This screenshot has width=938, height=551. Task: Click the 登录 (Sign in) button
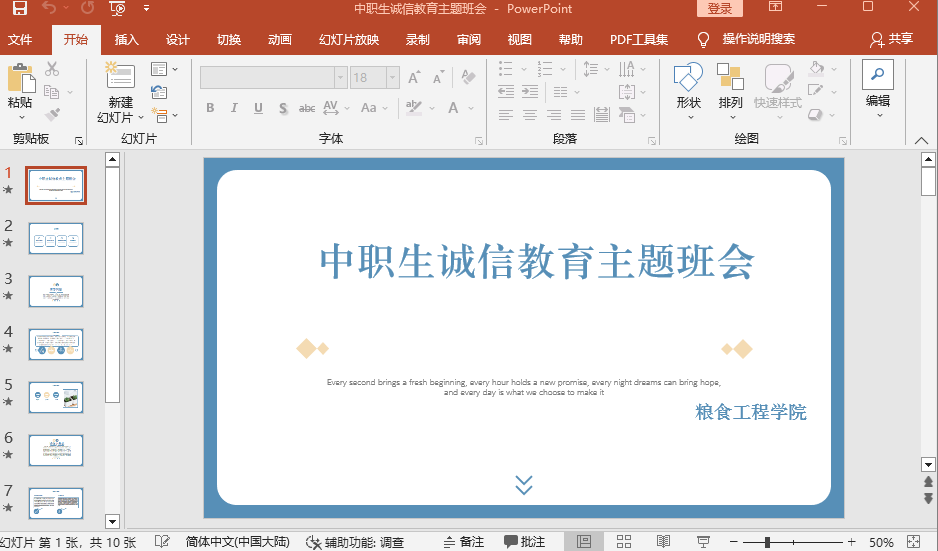click(720, 9)
